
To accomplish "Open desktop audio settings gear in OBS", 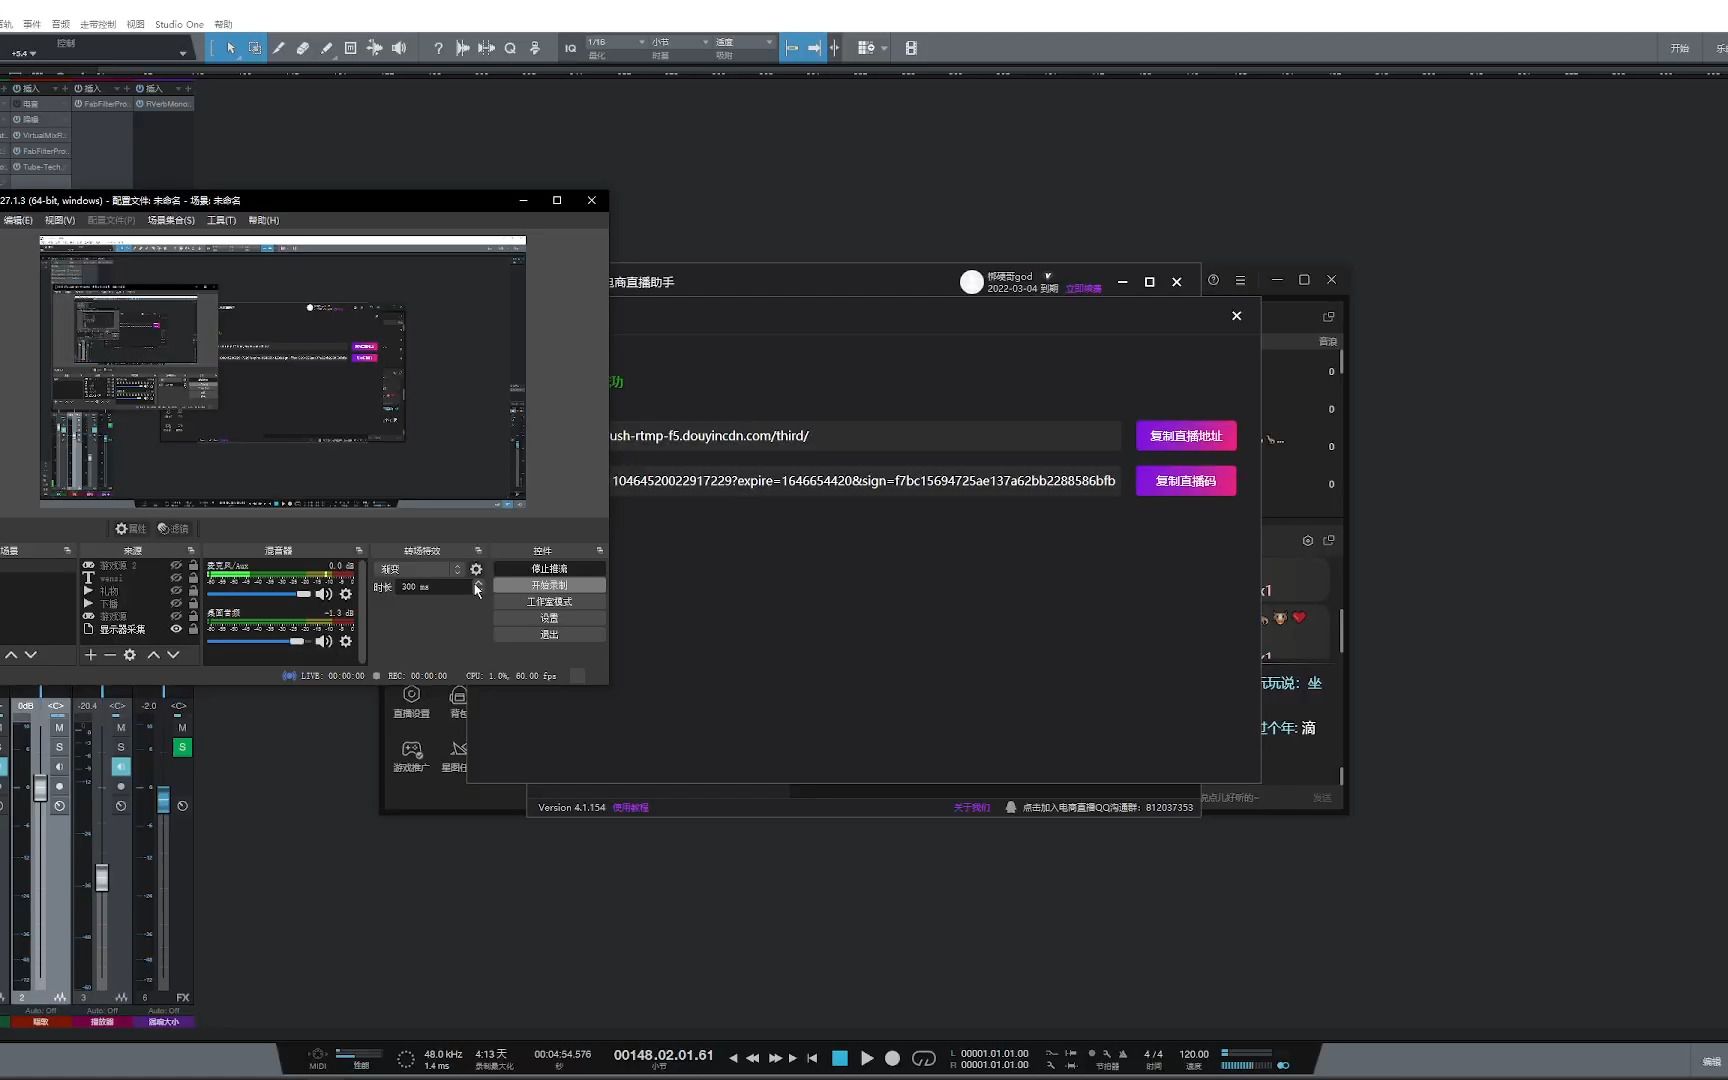I will tap(346, 641).
